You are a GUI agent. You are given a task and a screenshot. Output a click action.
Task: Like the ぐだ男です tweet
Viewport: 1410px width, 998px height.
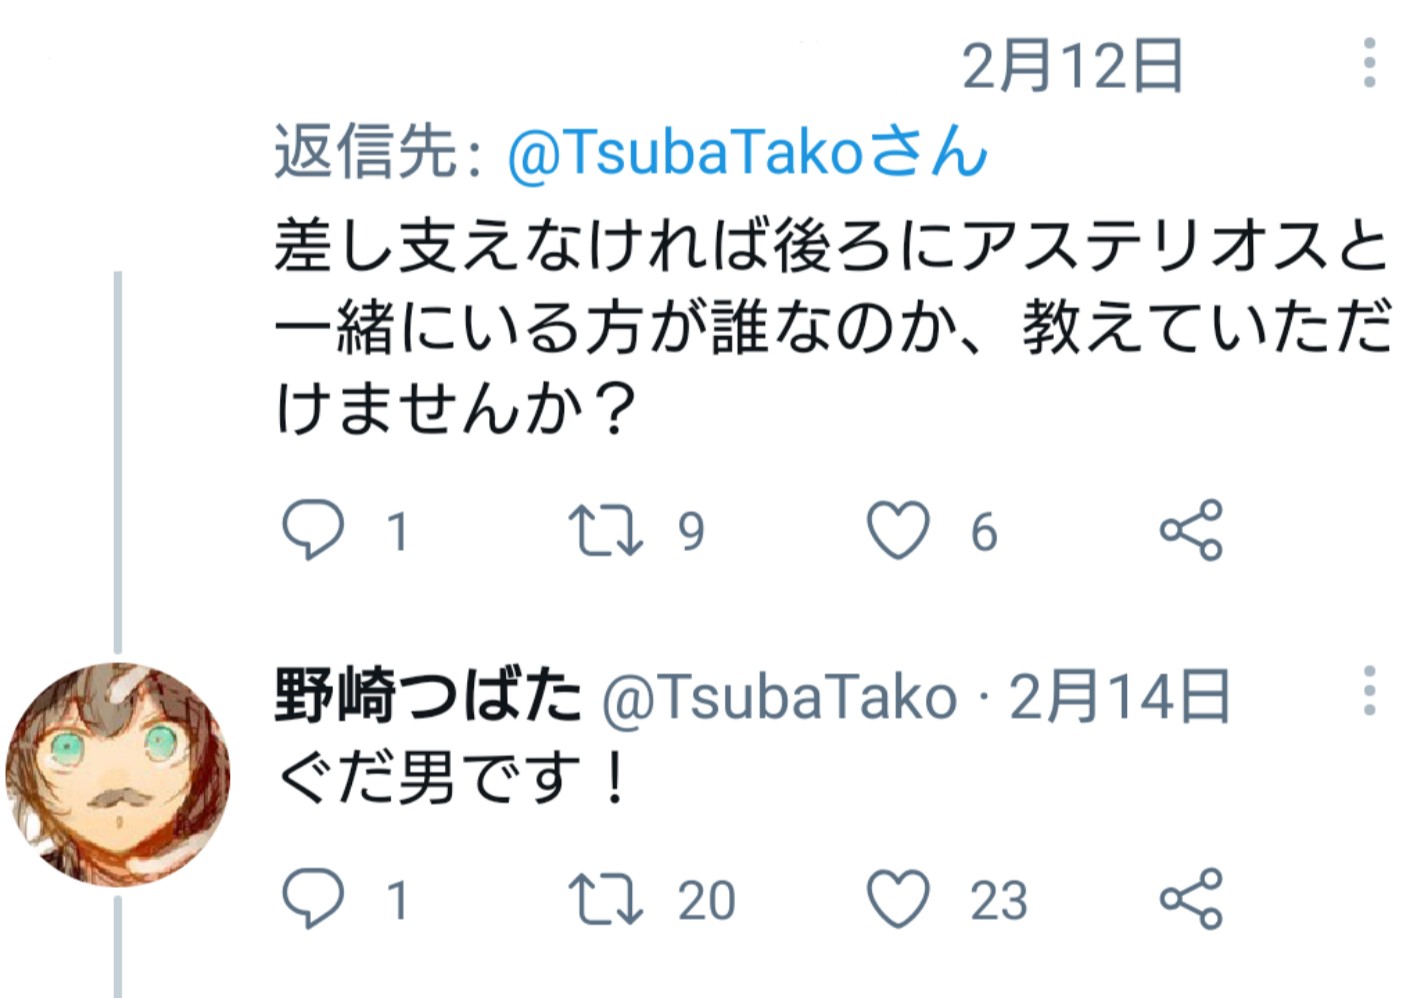pyautogui.click(x=897, y=898)
